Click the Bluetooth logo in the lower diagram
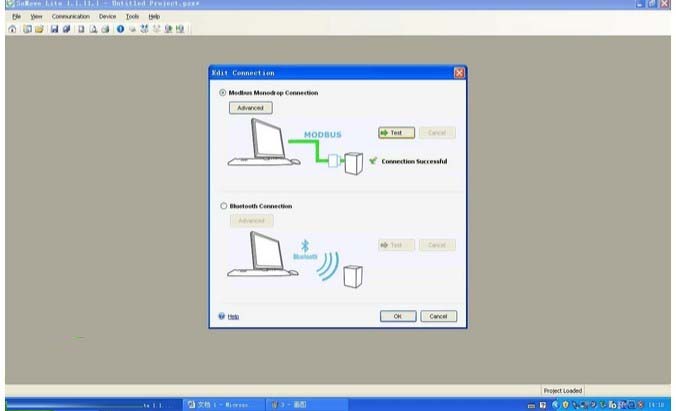This screenshot has width=676, height=411. click(x=305, y=250)
